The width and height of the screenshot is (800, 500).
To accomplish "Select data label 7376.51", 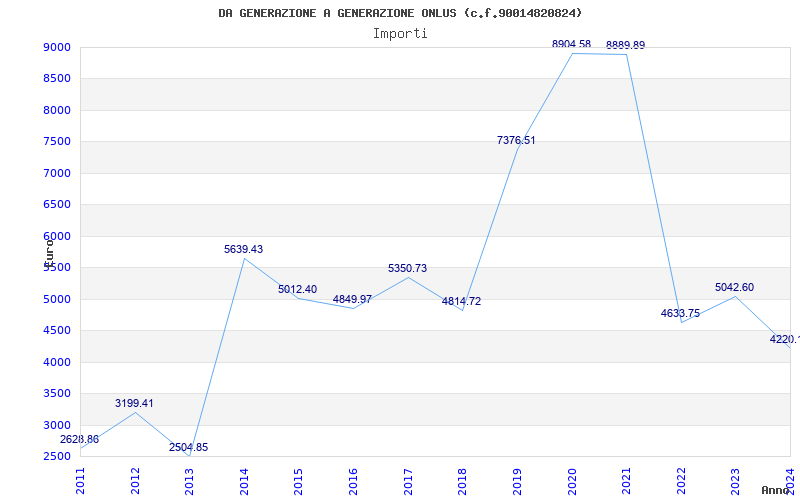I will (x=516, y=140).
